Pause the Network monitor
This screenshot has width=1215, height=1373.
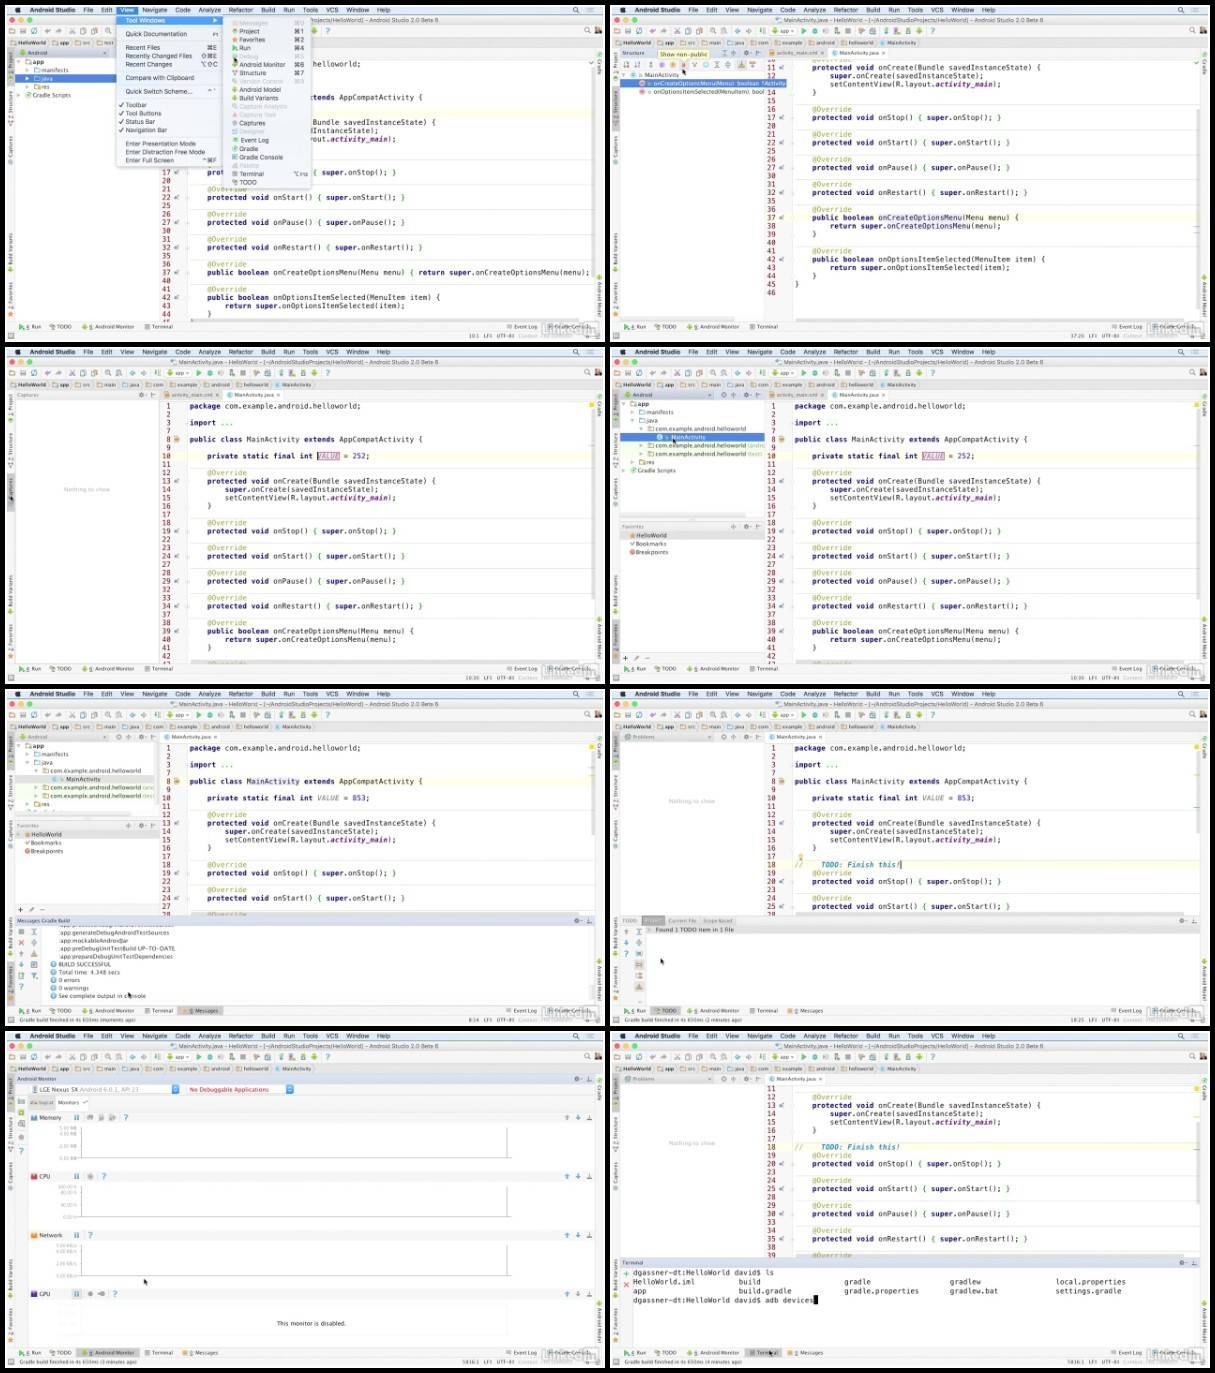[76, 1235]
